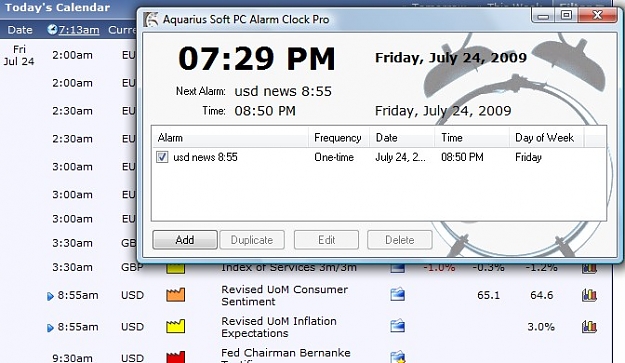Click the 'One-time' frequency cell
The width and height of the screenshot is (625, 363).
point(334,157)
